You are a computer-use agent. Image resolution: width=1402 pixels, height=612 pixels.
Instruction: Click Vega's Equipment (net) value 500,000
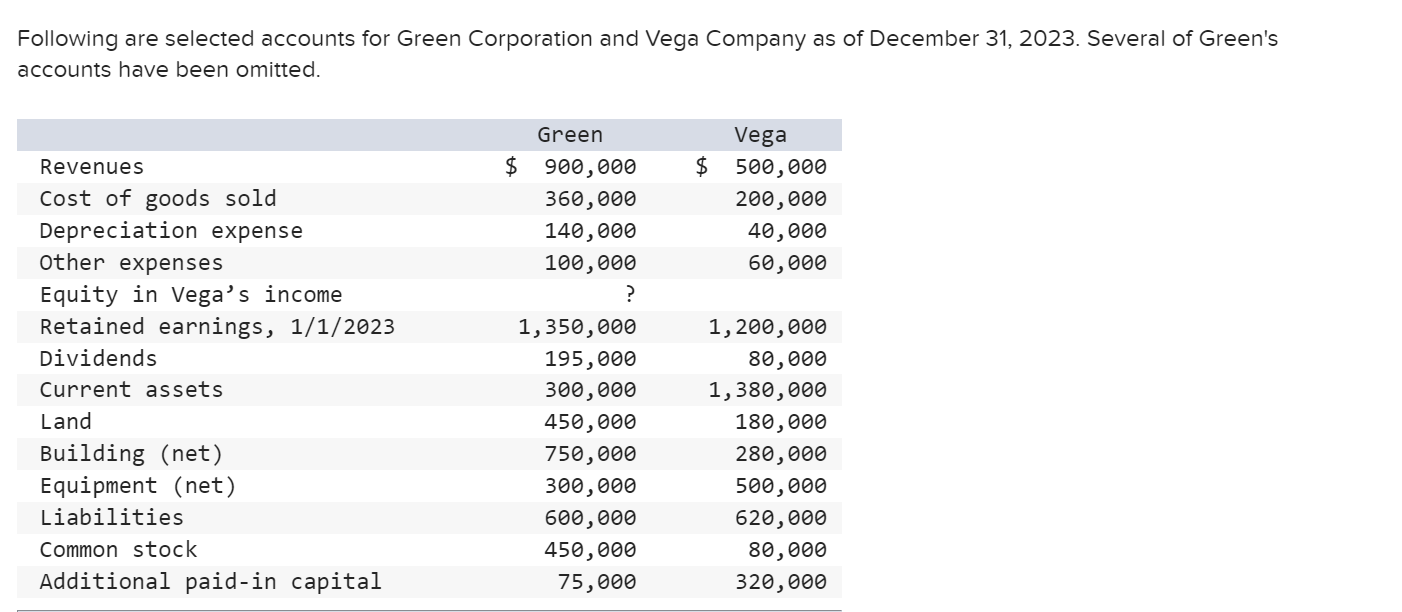[781, 486]
